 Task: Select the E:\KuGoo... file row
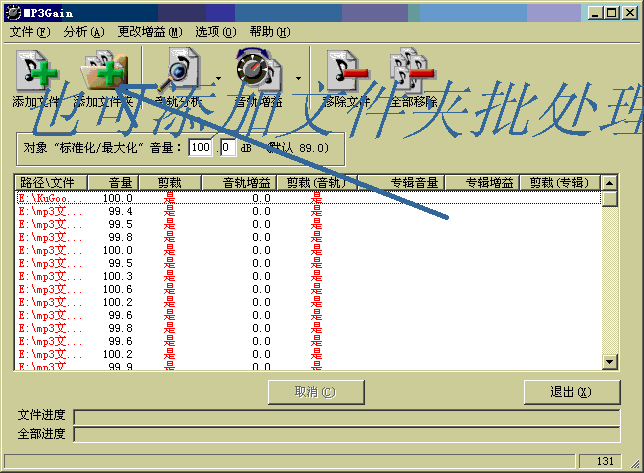[x=309, y=198]
